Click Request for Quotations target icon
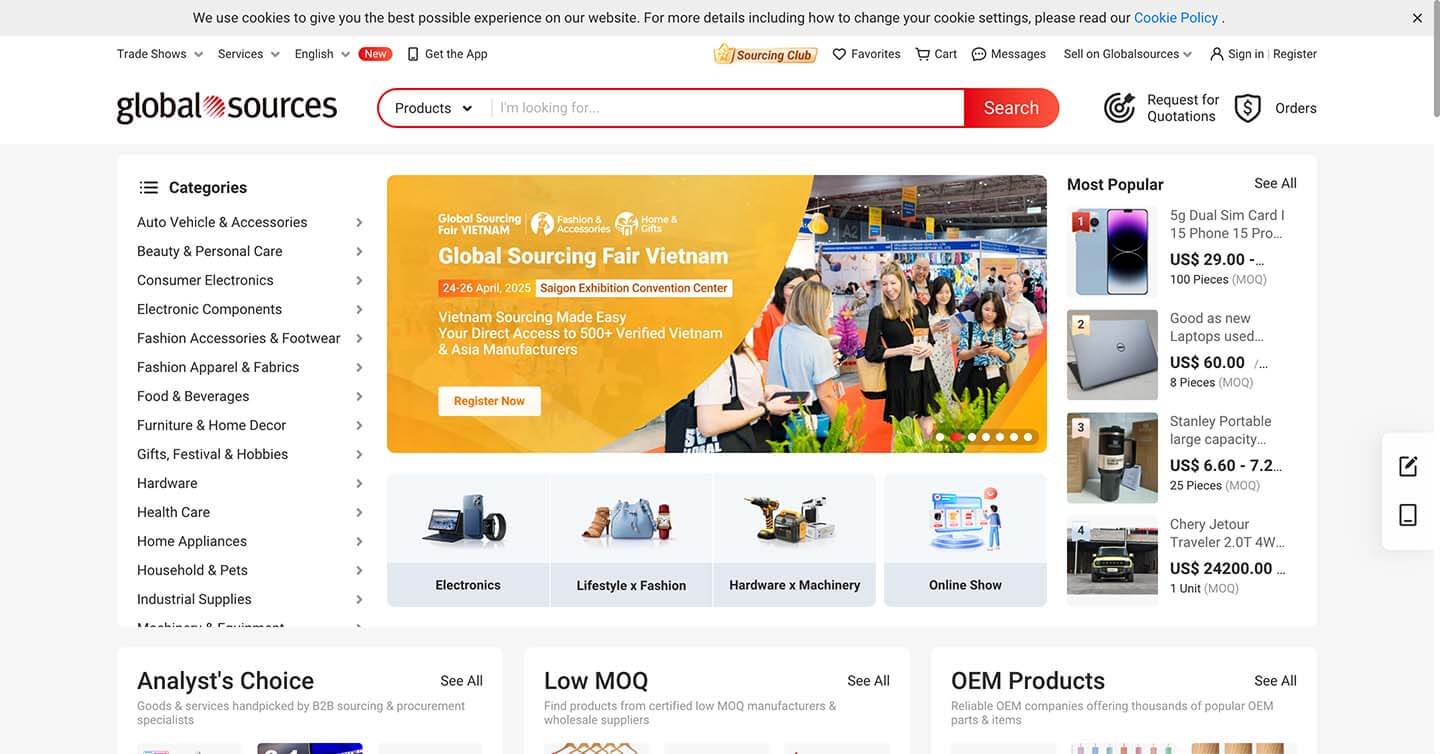Viewport: 1440px width, 754px height. (1120, 108)
